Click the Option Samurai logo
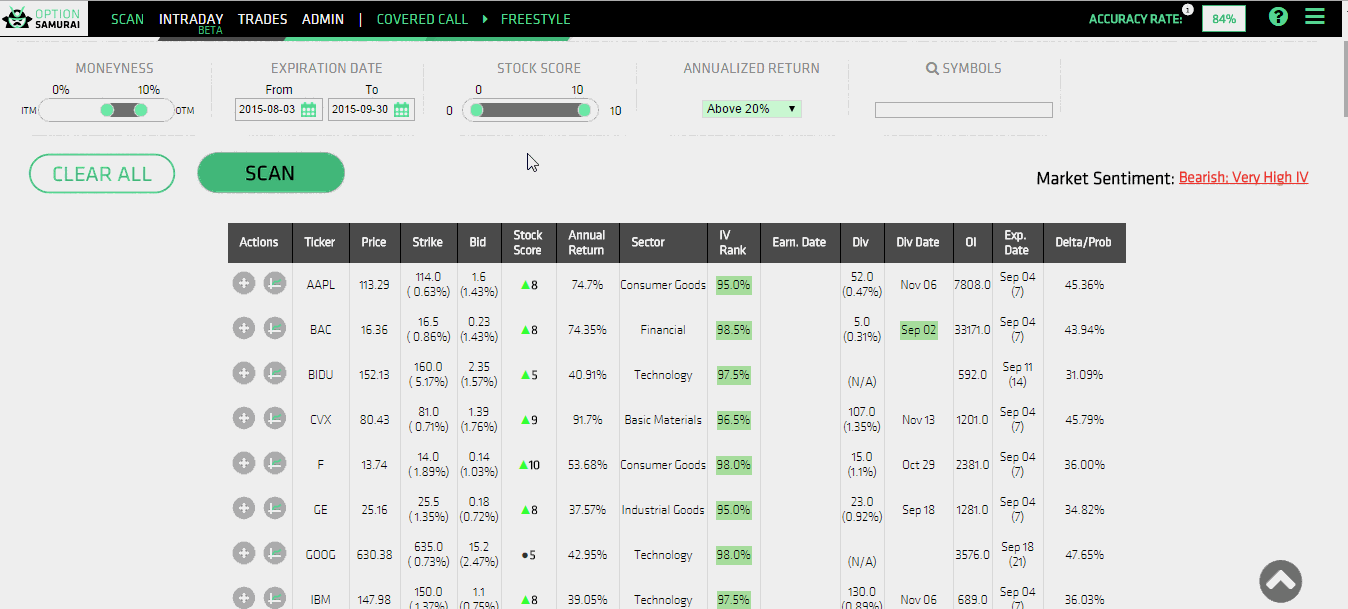 [x=44, y=18]
